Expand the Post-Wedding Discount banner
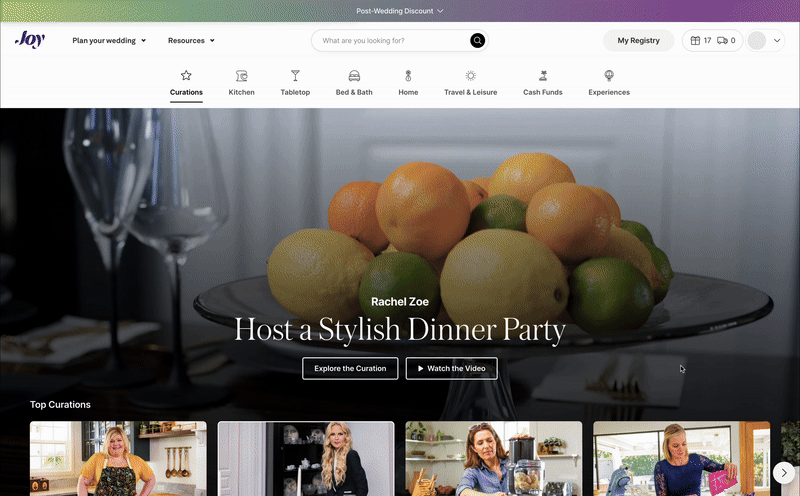 point(399,11)
